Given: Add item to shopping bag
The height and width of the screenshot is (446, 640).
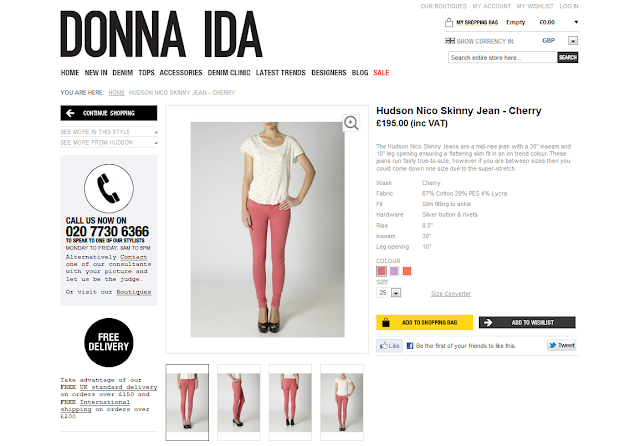Looking at the screenshot, I should (424, 322).
